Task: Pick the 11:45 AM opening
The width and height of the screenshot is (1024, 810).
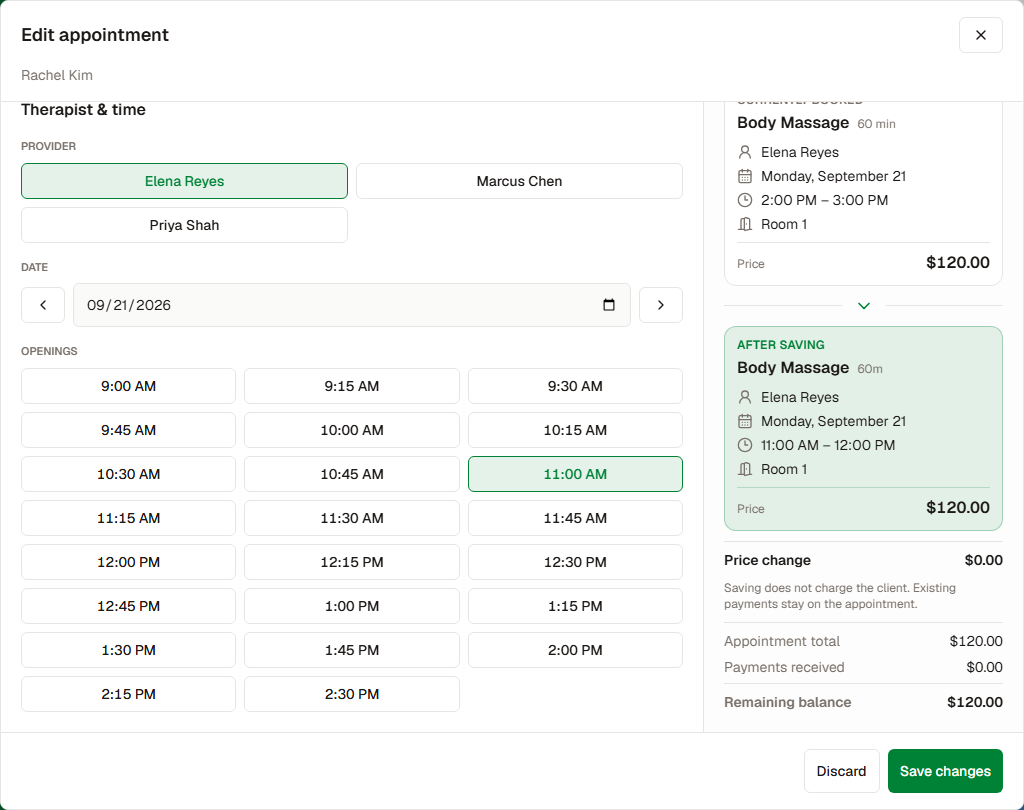Action: pos(575,518)
